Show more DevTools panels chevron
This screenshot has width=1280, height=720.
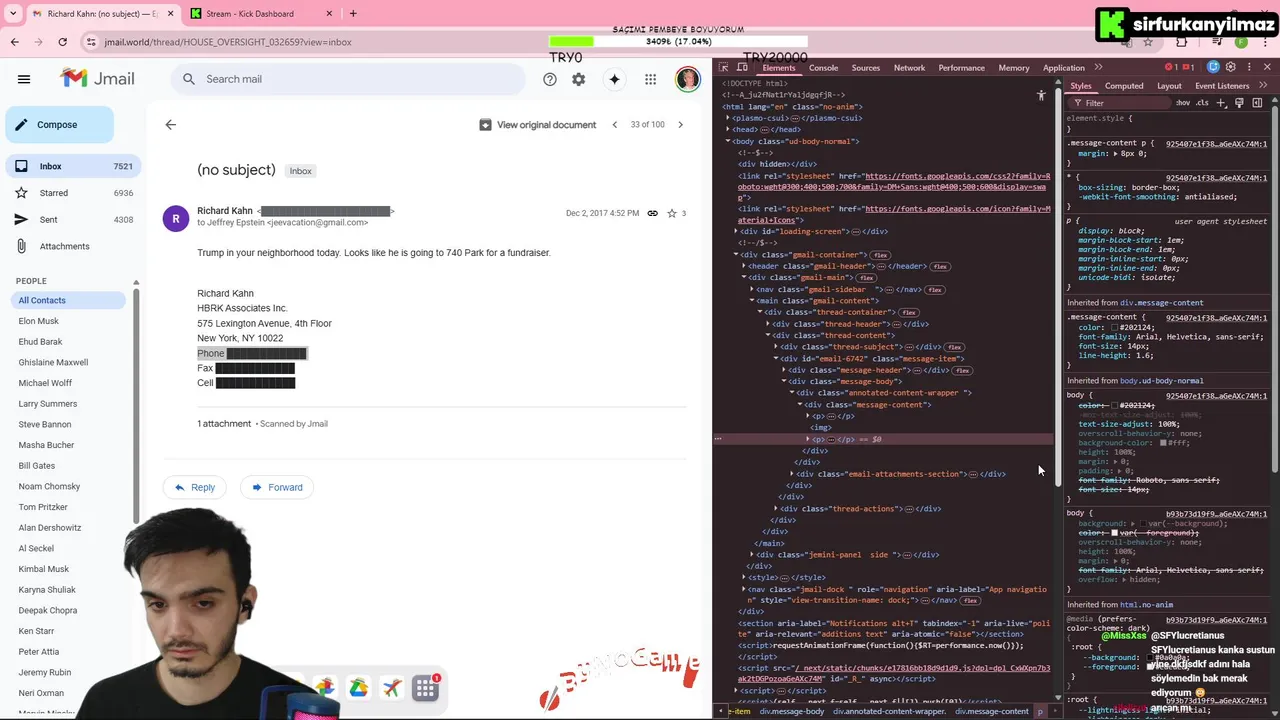[1098, 67]
